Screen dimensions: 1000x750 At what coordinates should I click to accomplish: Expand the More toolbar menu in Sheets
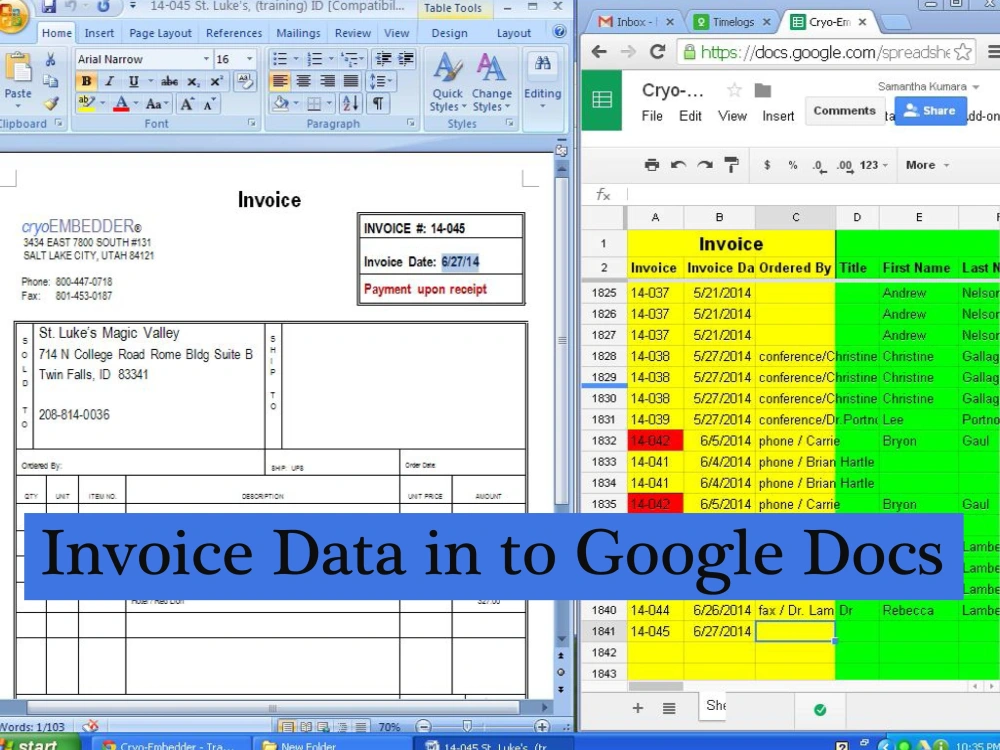pyautogui.click(x=927, y=165)
